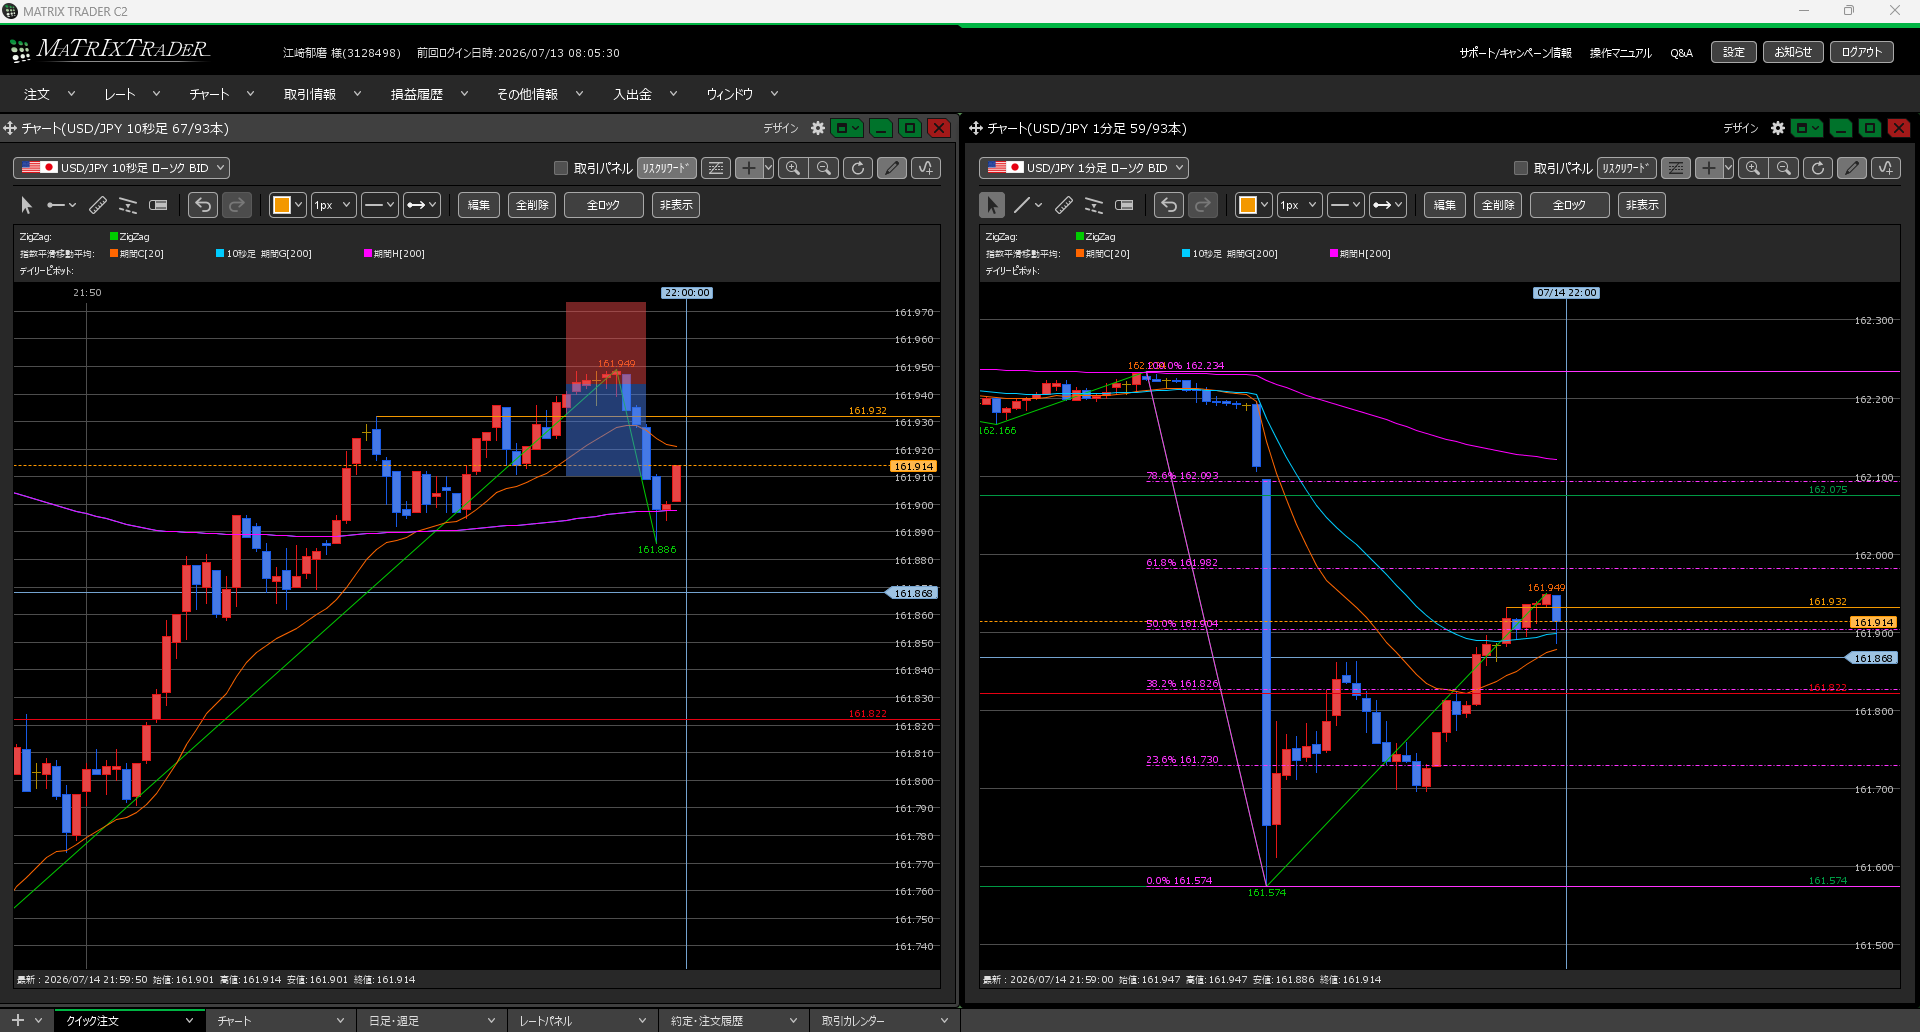
Task: Redo drawing in 10秒足 chart
Action: coord(237,205)
